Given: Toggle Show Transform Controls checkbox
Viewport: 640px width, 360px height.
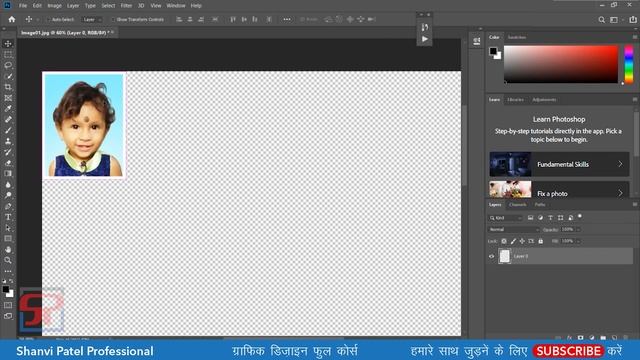Looking at the screenshot, I should 113,19.
